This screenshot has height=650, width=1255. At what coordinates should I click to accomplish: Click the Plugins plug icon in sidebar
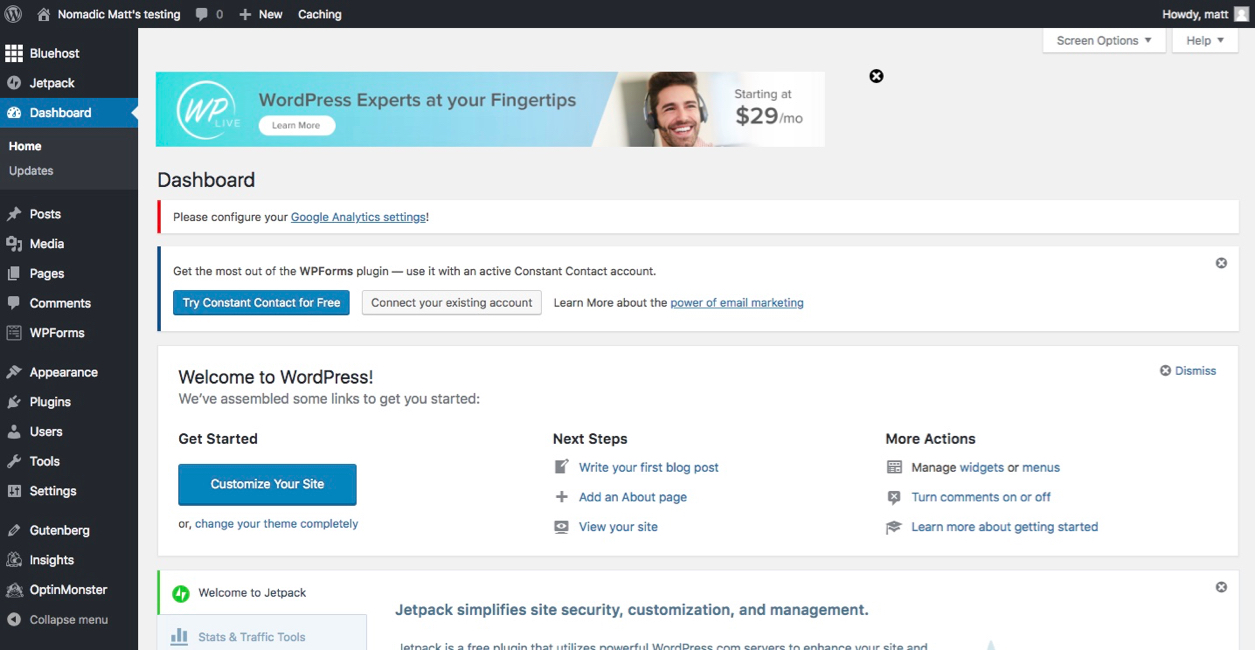[x=14, y=402]
